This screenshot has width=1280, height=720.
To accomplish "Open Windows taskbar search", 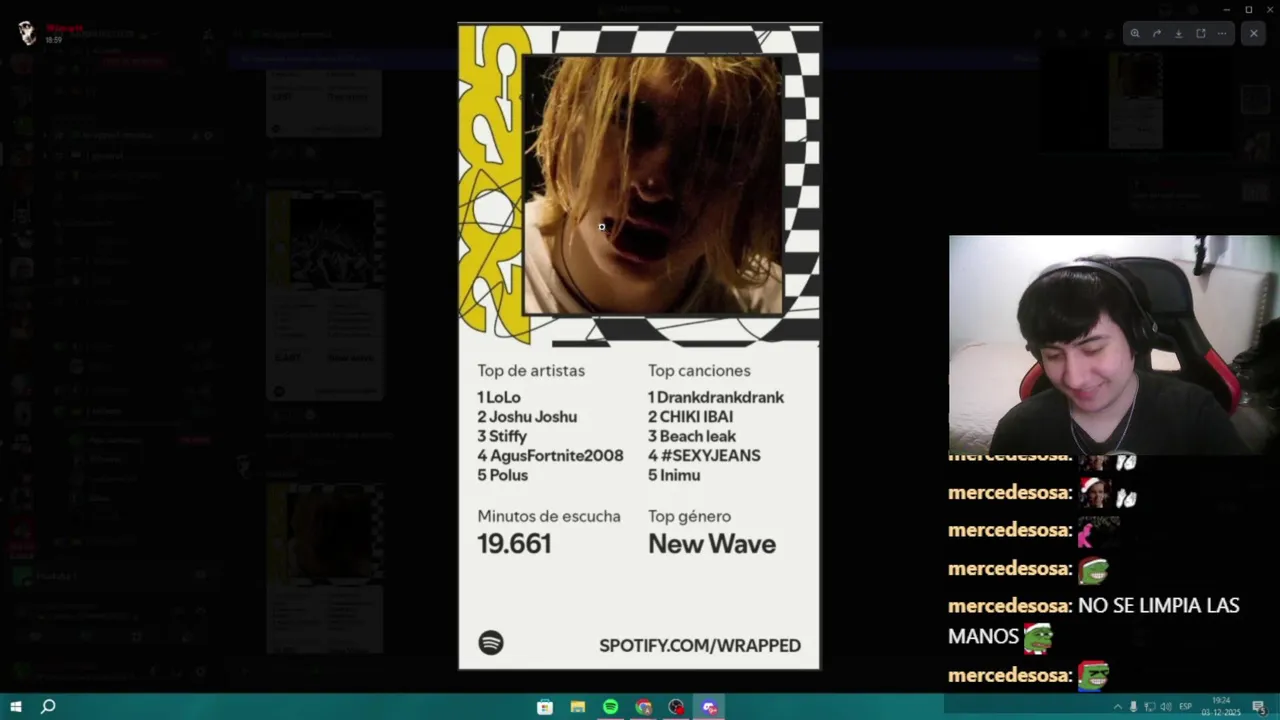I will point(48,707).
